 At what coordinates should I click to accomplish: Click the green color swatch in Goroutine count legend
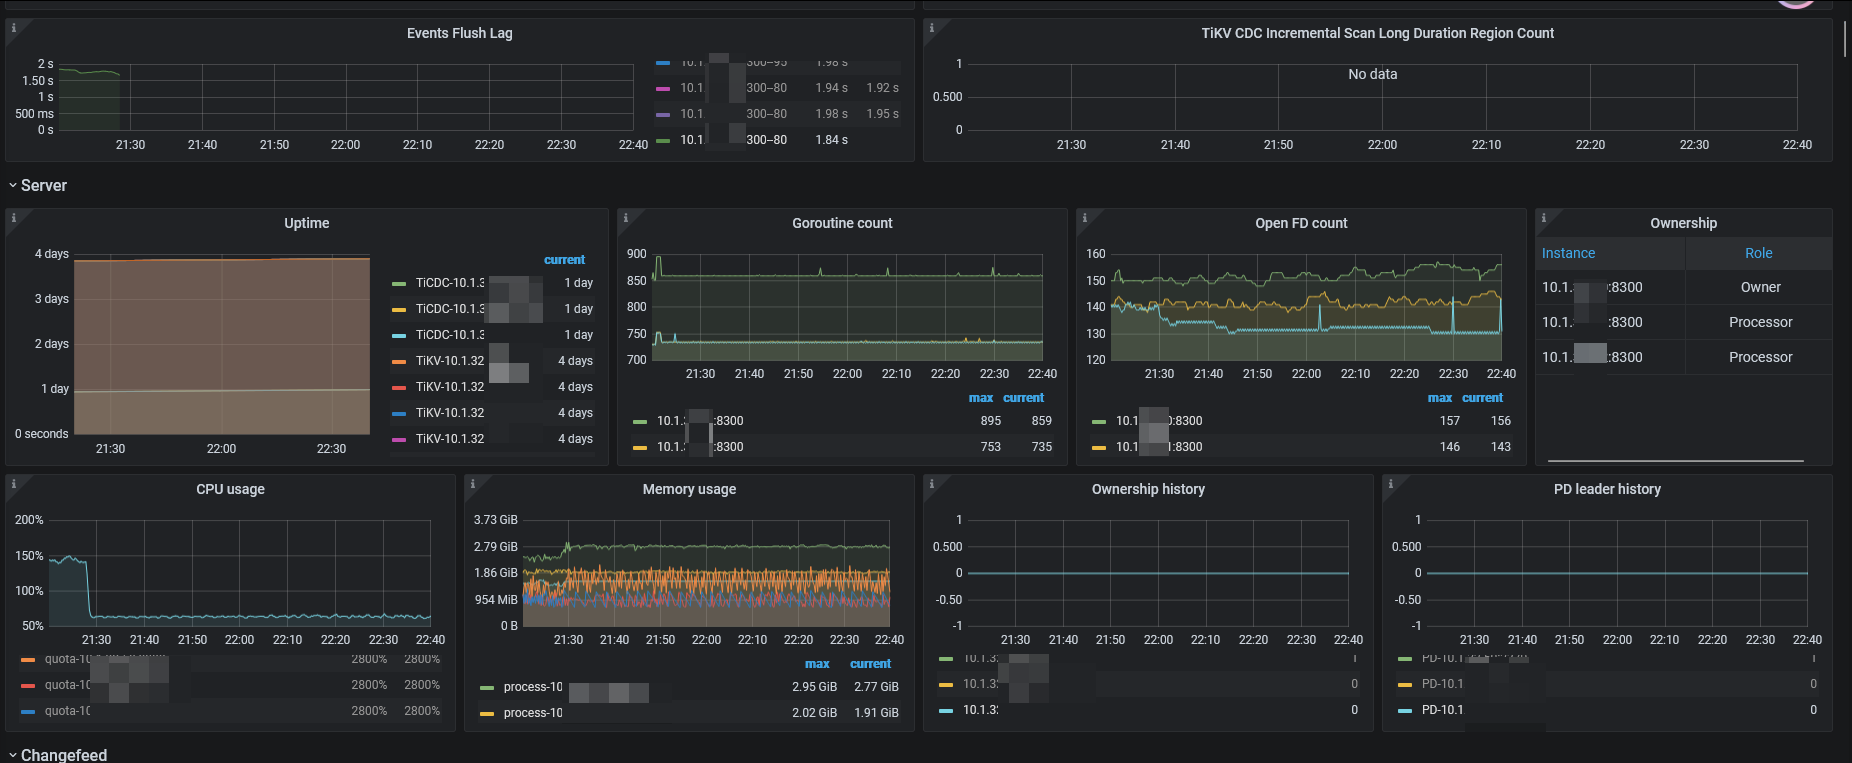[x=640, y=422]
